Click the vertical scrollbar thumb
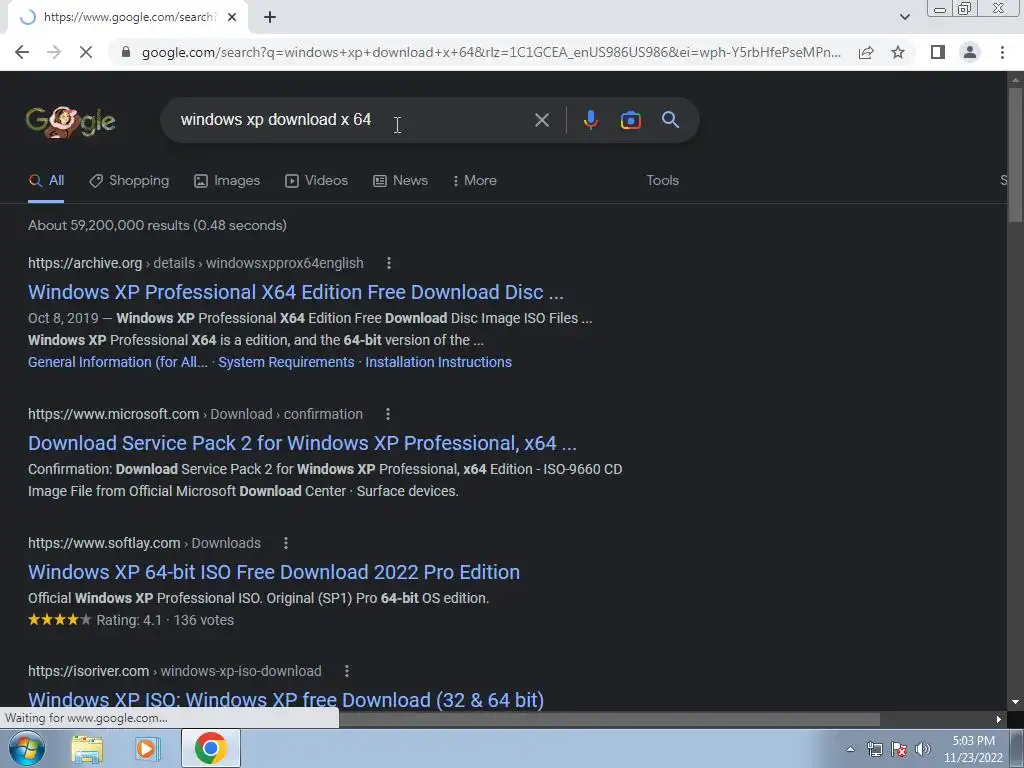This screenshot has height=768, width=1024. (x=1015, y=155)
